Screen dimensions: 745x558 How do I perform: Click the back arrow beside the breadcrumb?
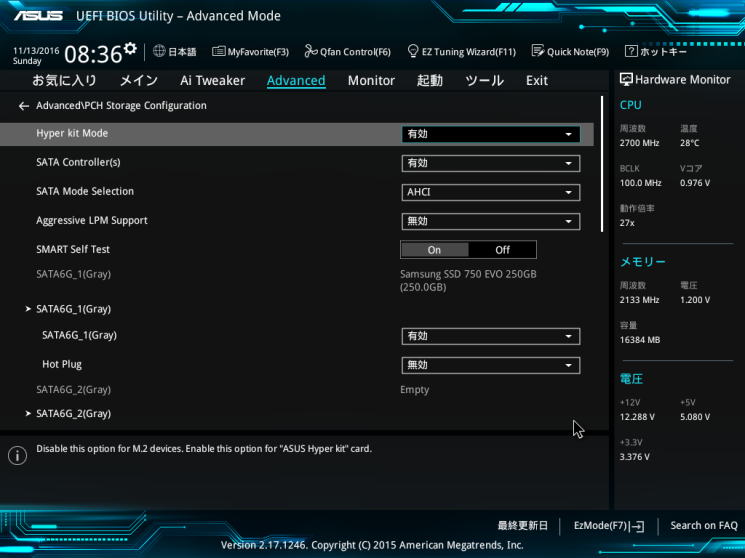(x=24, y=106)
